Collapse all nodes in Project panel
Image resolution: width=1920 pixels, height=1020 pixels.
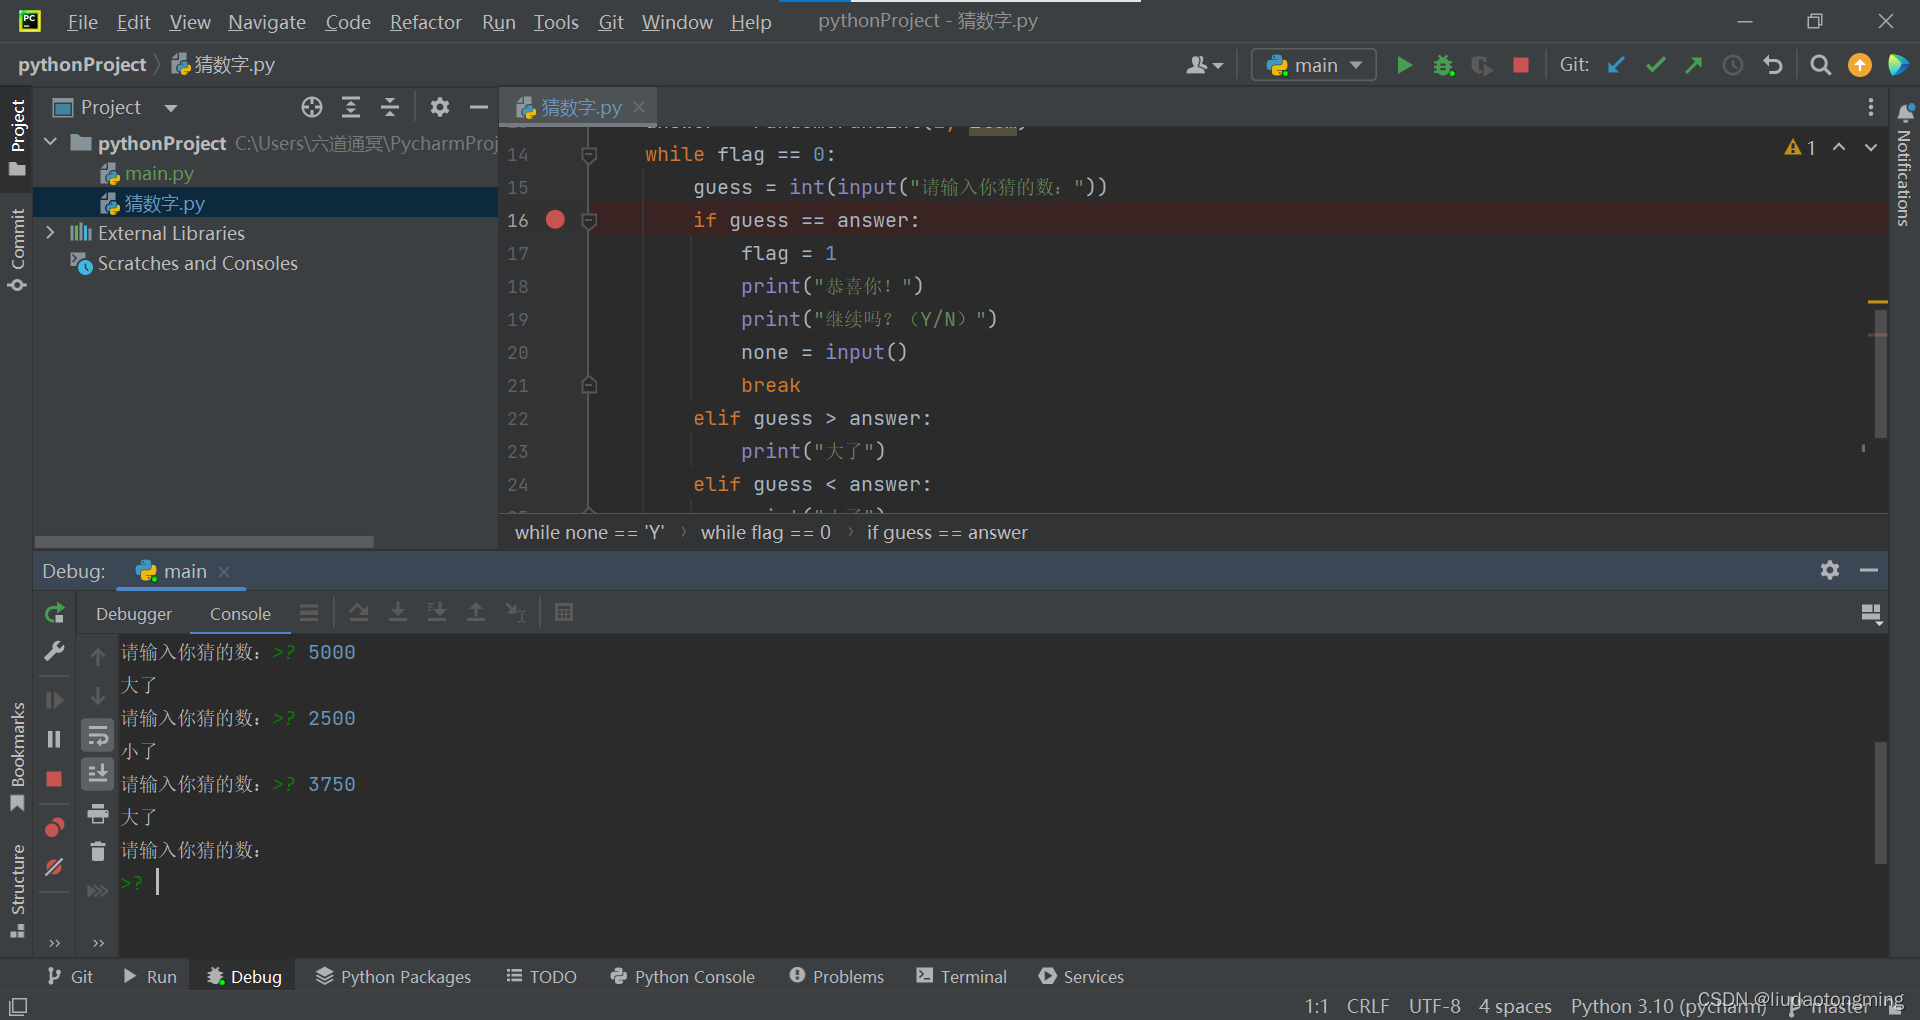coord(390,107)
